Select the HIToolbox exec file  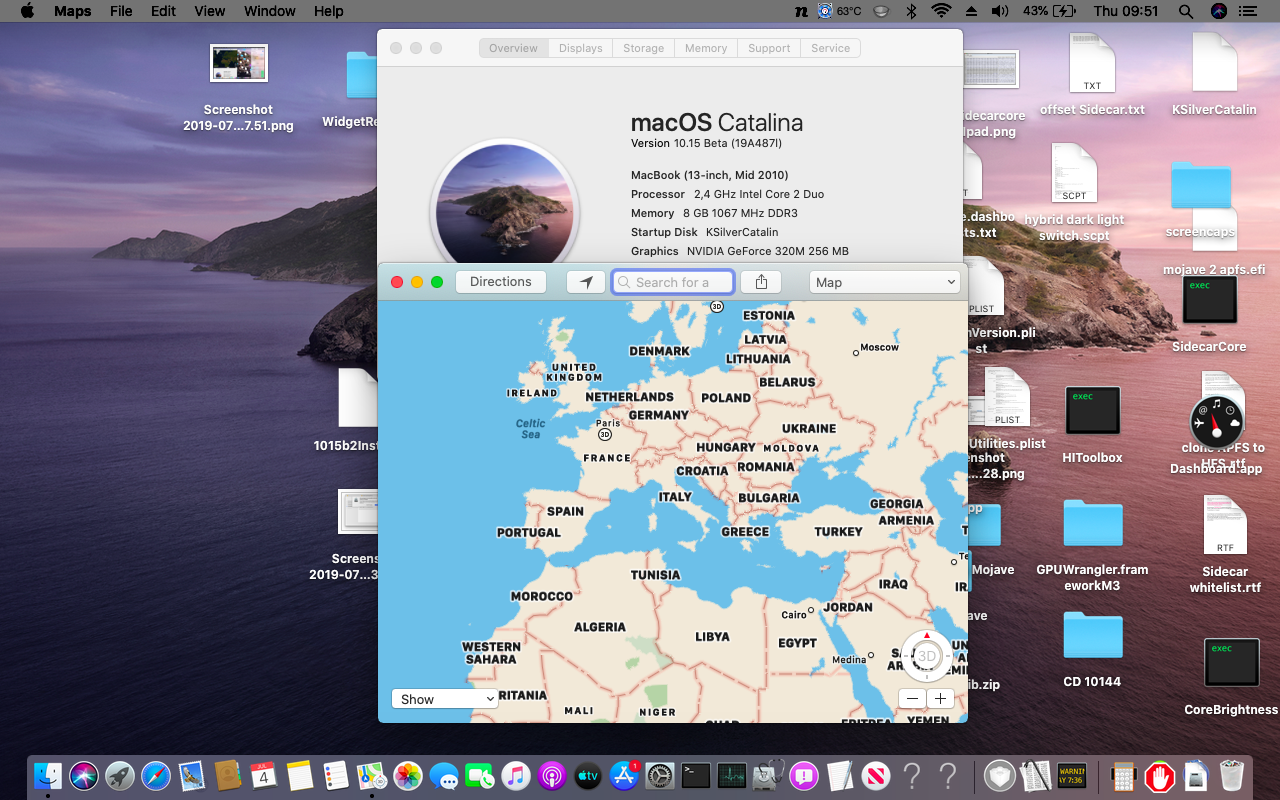coord(1092,412)
